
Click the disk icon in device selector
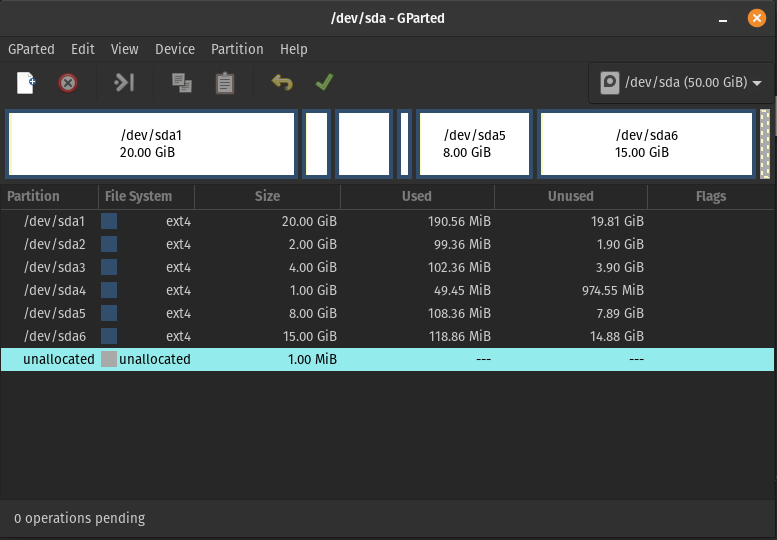click(x=610, y=83)
